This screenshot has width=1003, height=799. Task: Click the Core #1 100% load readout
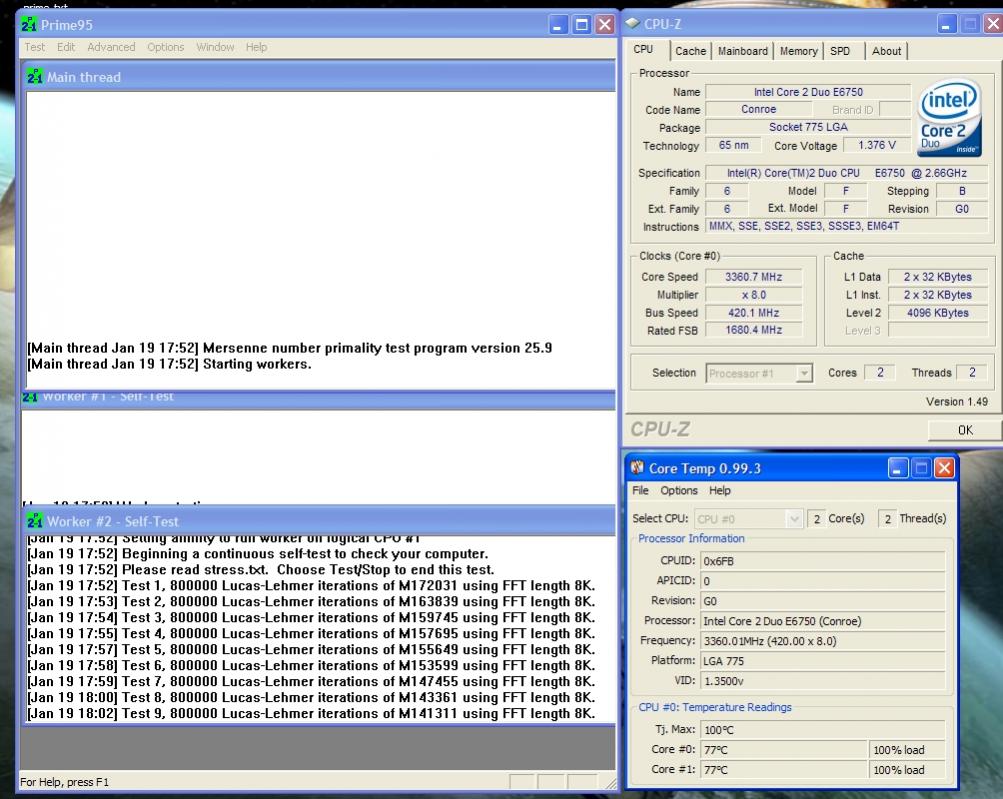(x=907, y=770)
